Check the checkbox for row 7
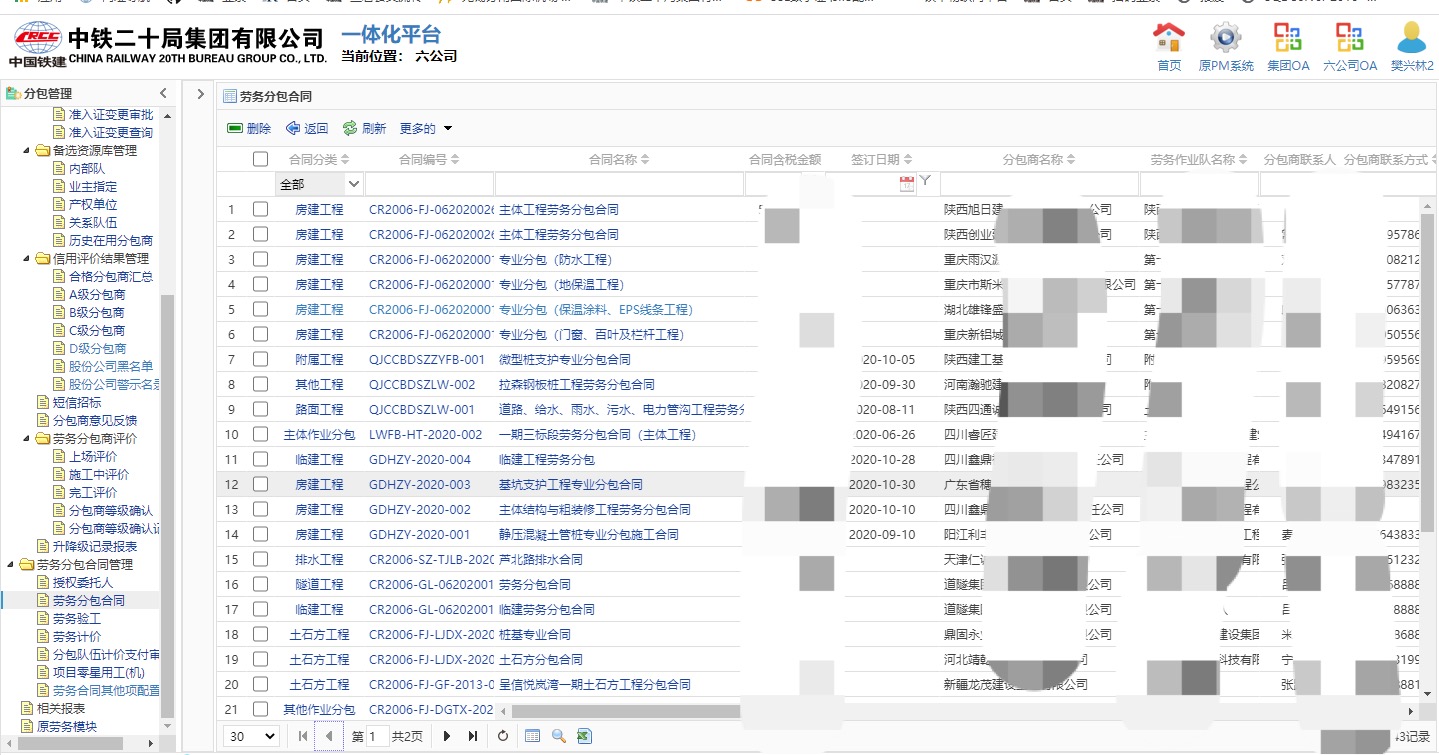Screen dimensions: 1439x755 (x=261, y=359)
